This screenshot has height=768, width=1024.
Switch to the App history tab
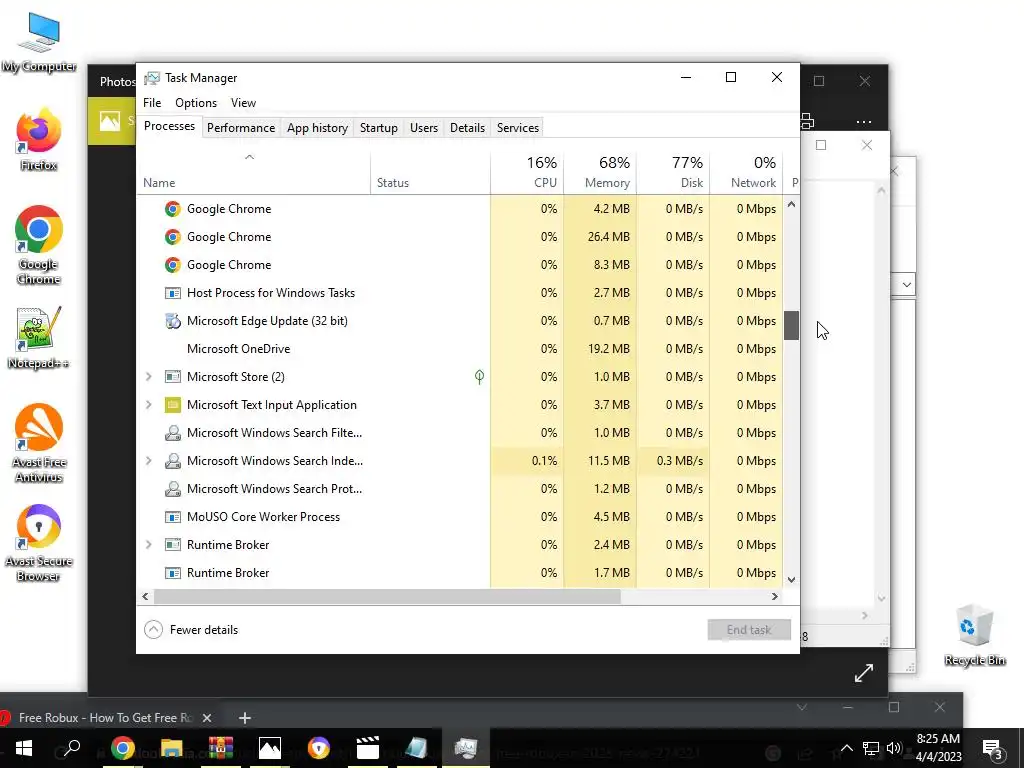[x=317, y=128]
